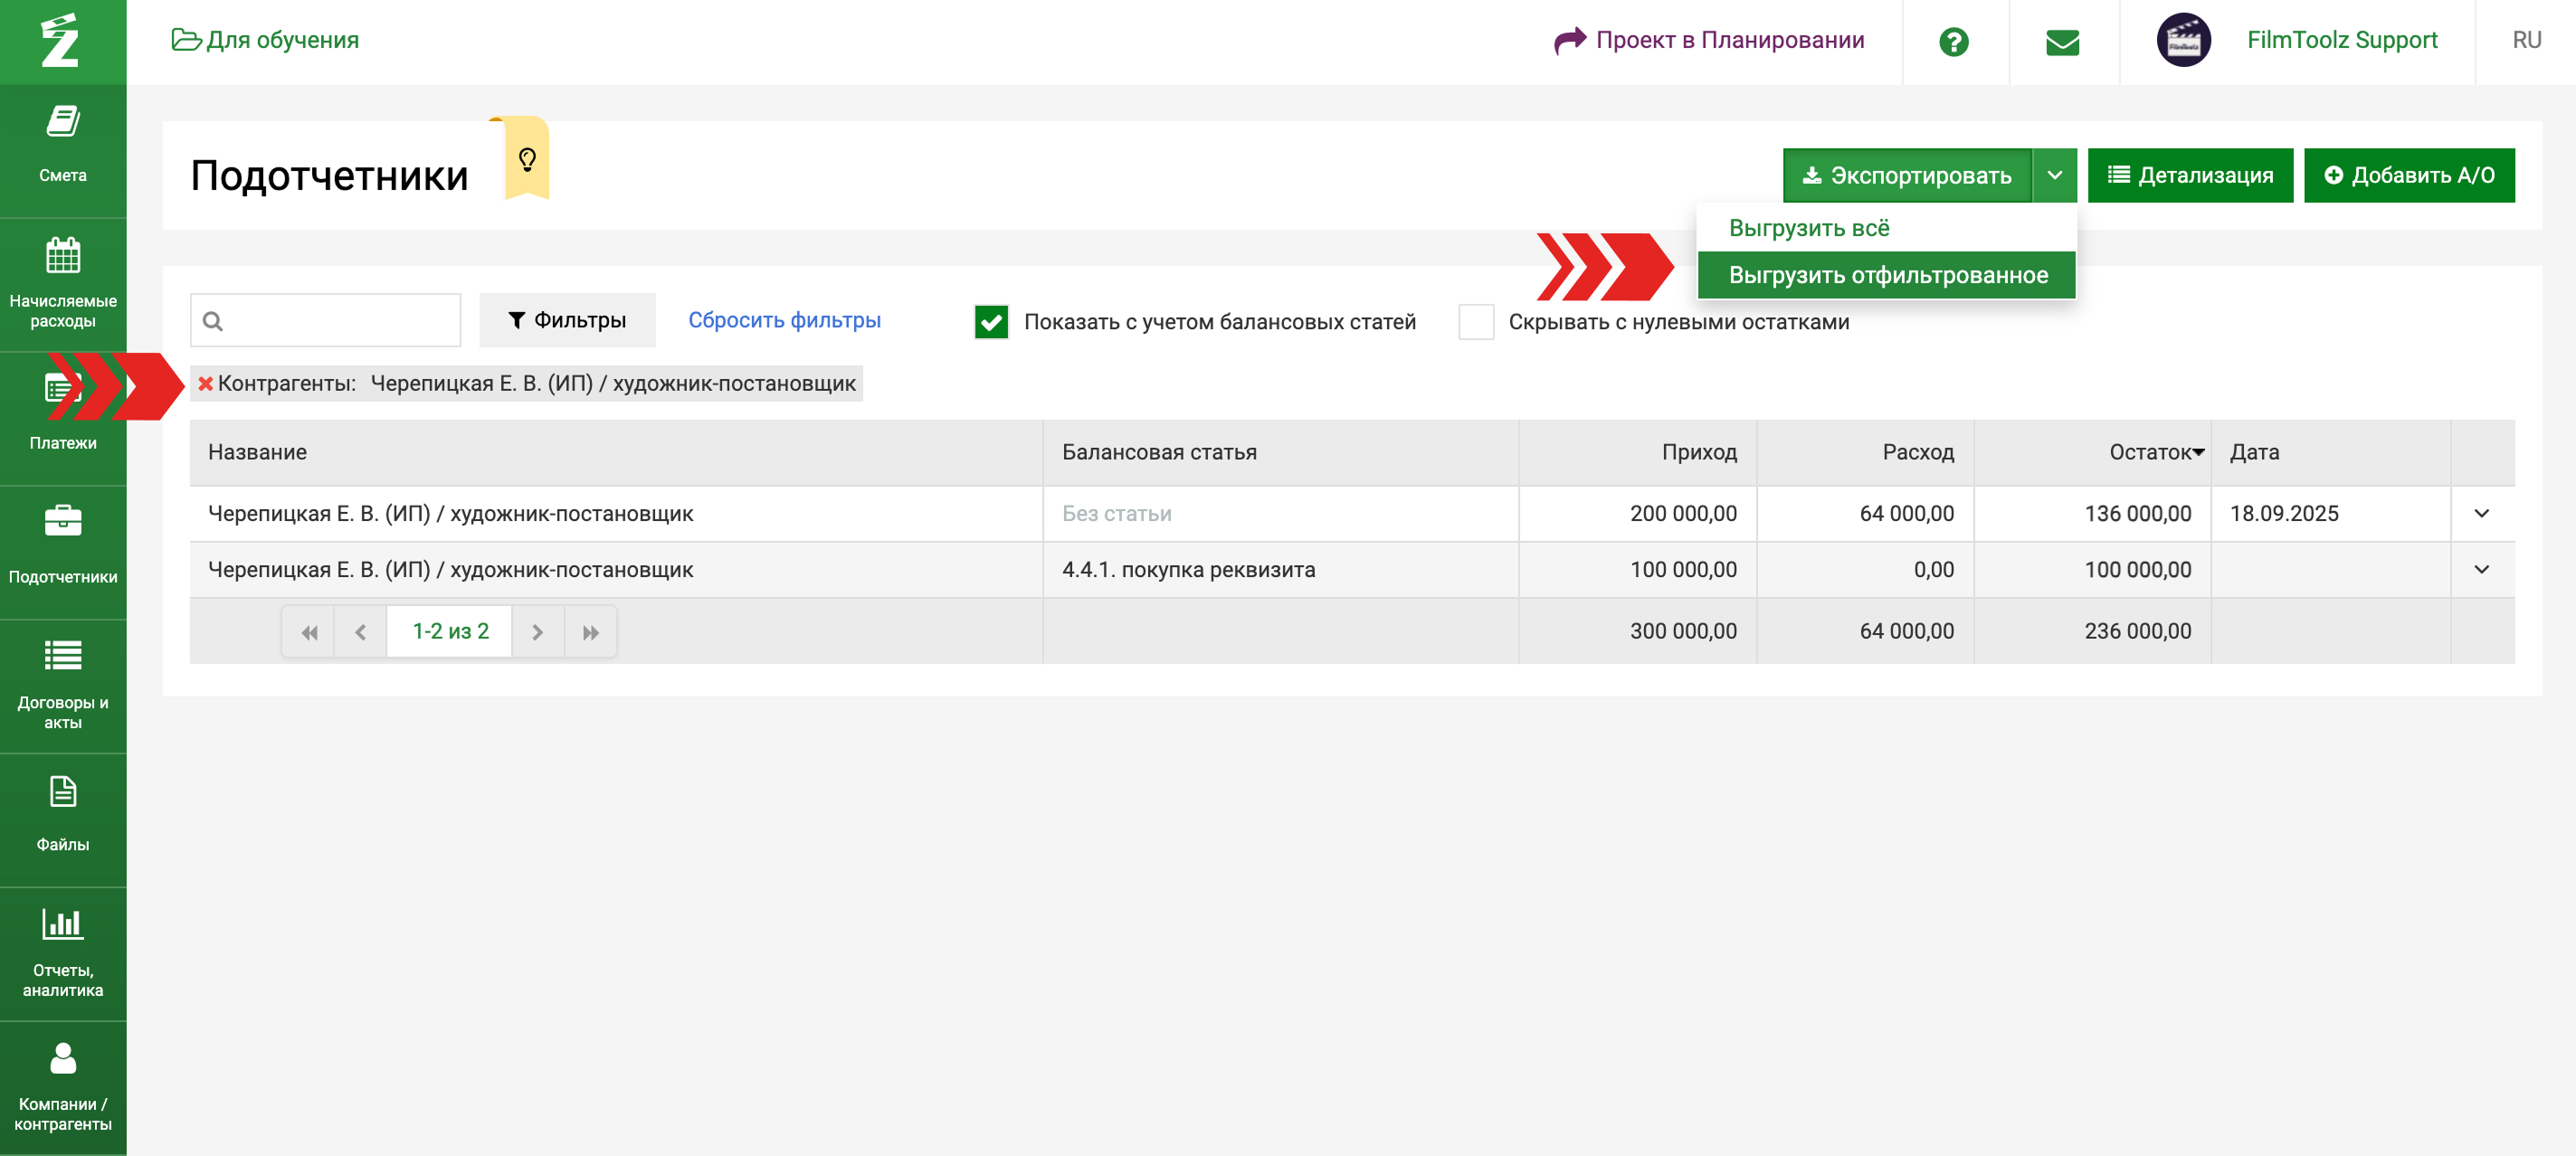The width and height of the screenshot is (2576, 1156).
Task: Open Отчеты, аналитика chart icon
Action: coord(63,925)
